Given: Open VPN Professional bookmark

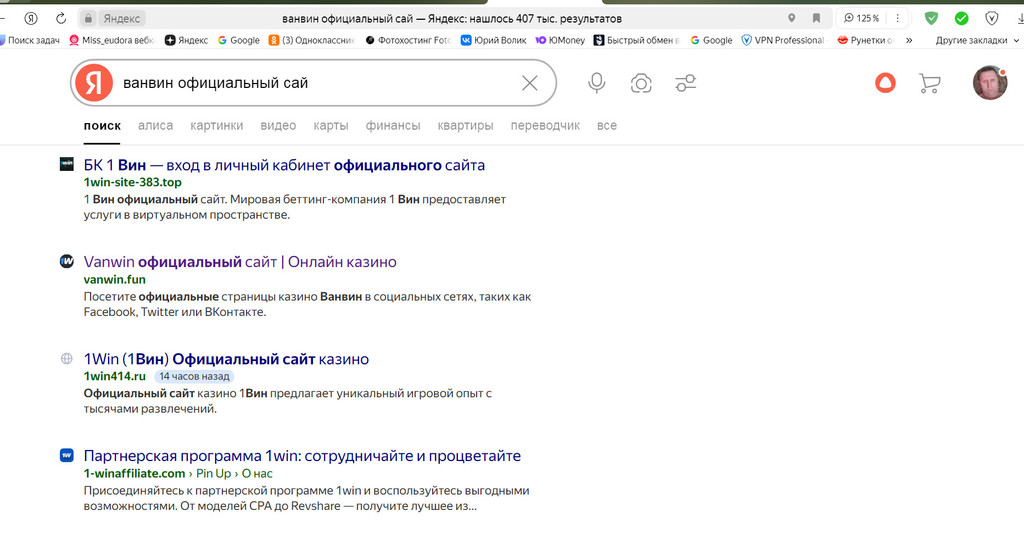Looking at the screenshot, I should coord(782,40).
